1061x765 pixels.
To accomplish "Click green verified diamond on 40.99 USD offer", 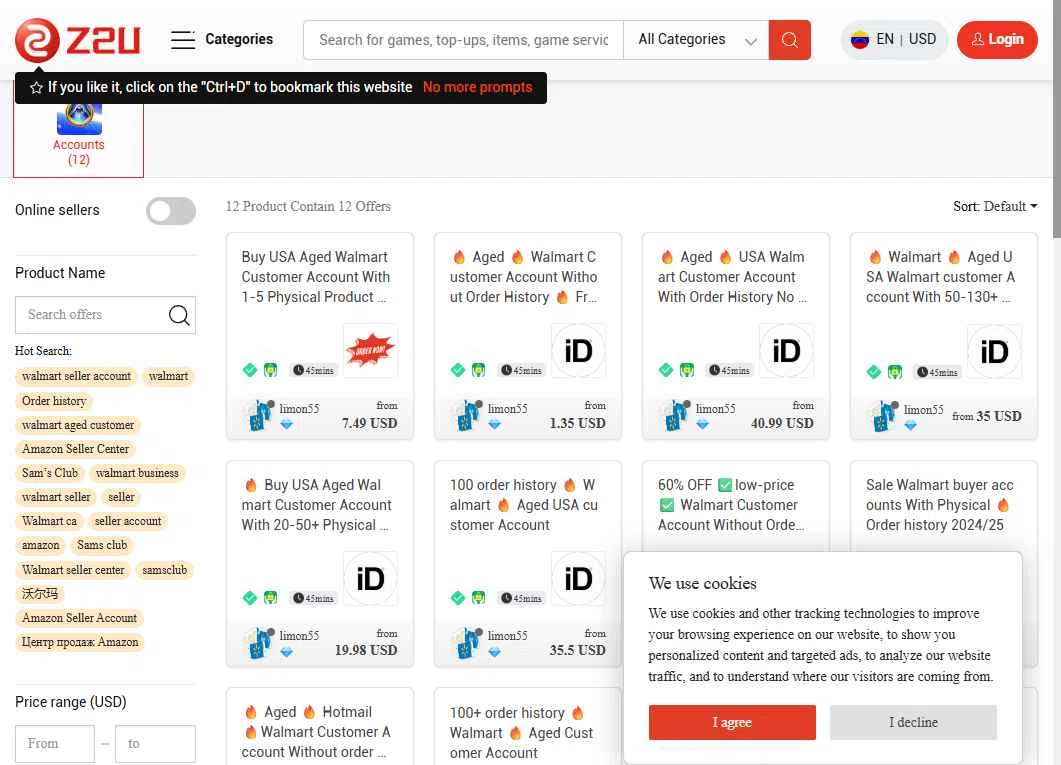I will pos(666,370).
